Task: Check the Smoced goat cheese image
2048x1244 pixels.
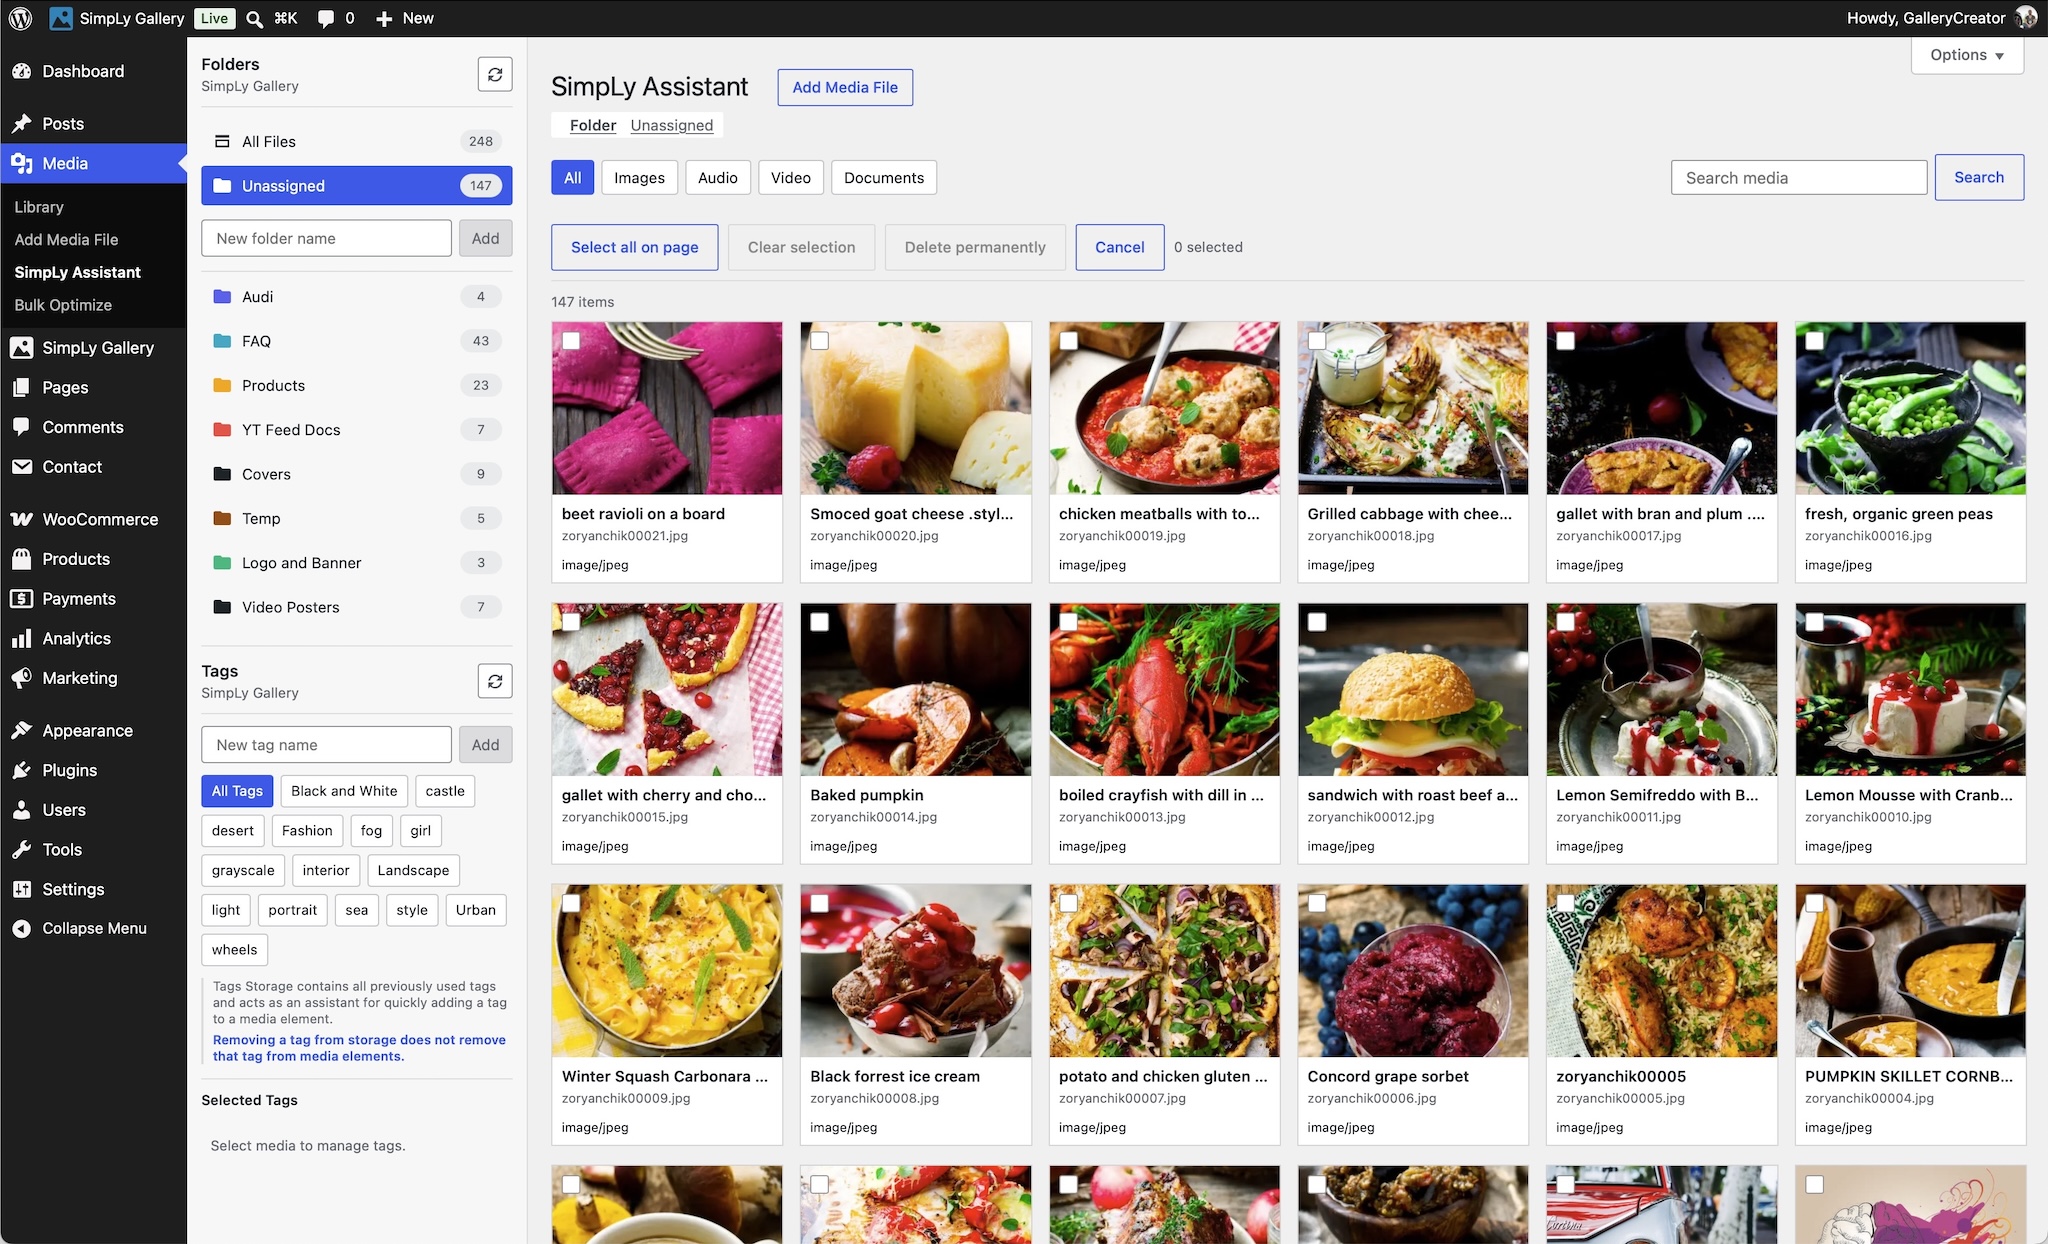Action: [x=820, y=341]
